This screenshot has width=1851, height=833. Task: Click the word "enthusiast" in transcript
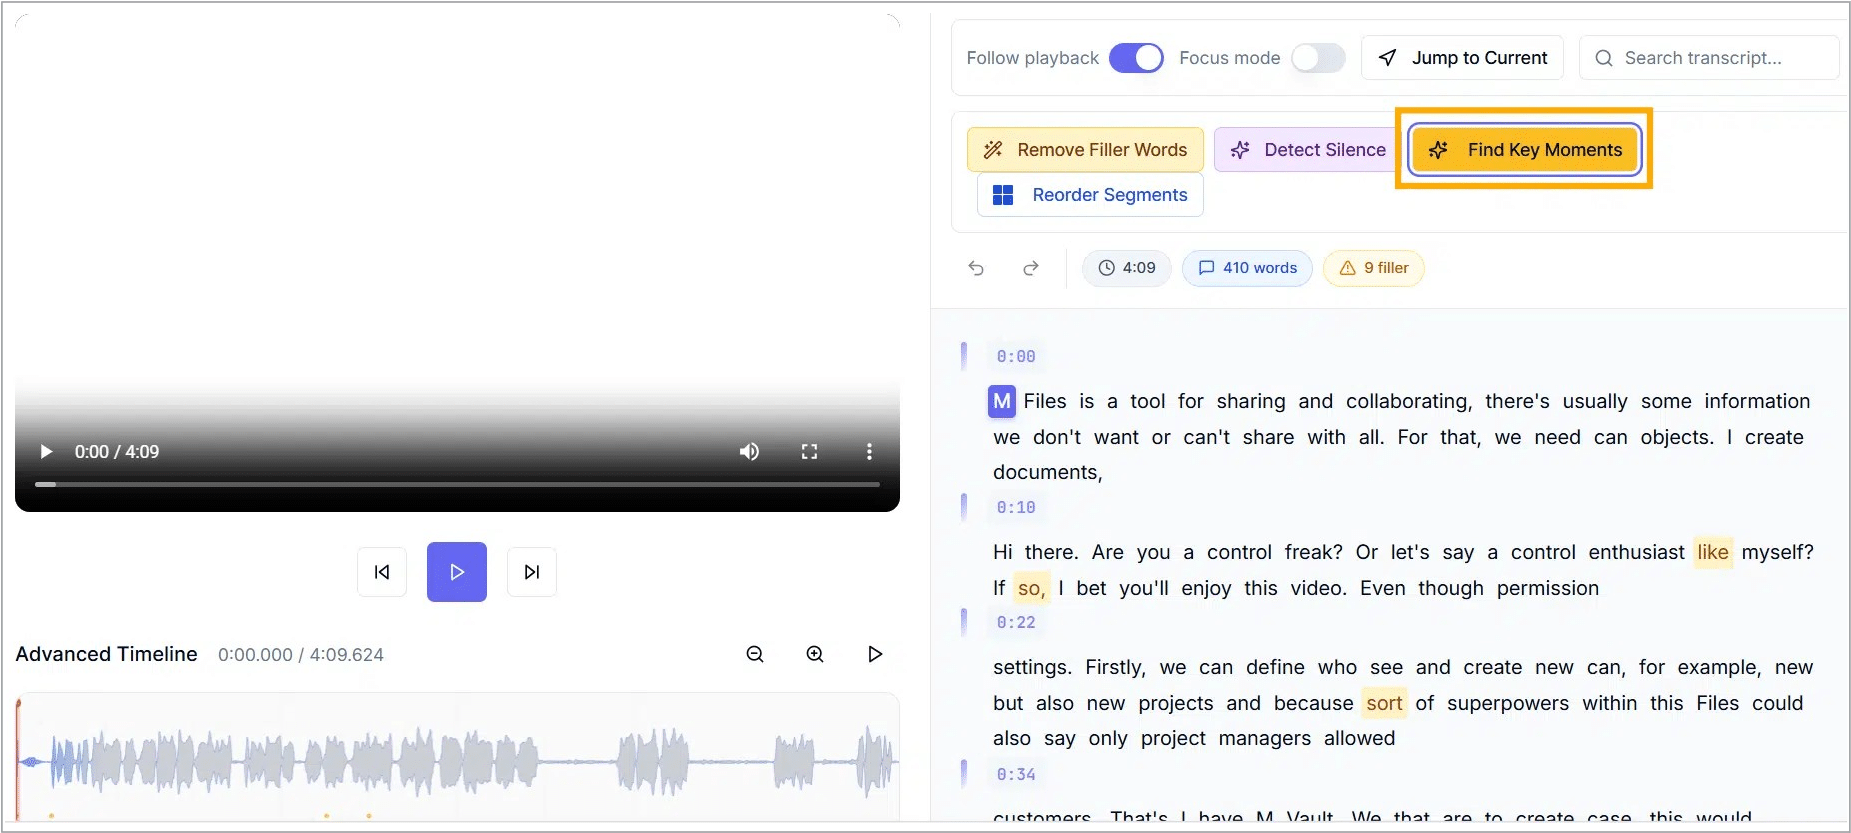[1637, 552]
